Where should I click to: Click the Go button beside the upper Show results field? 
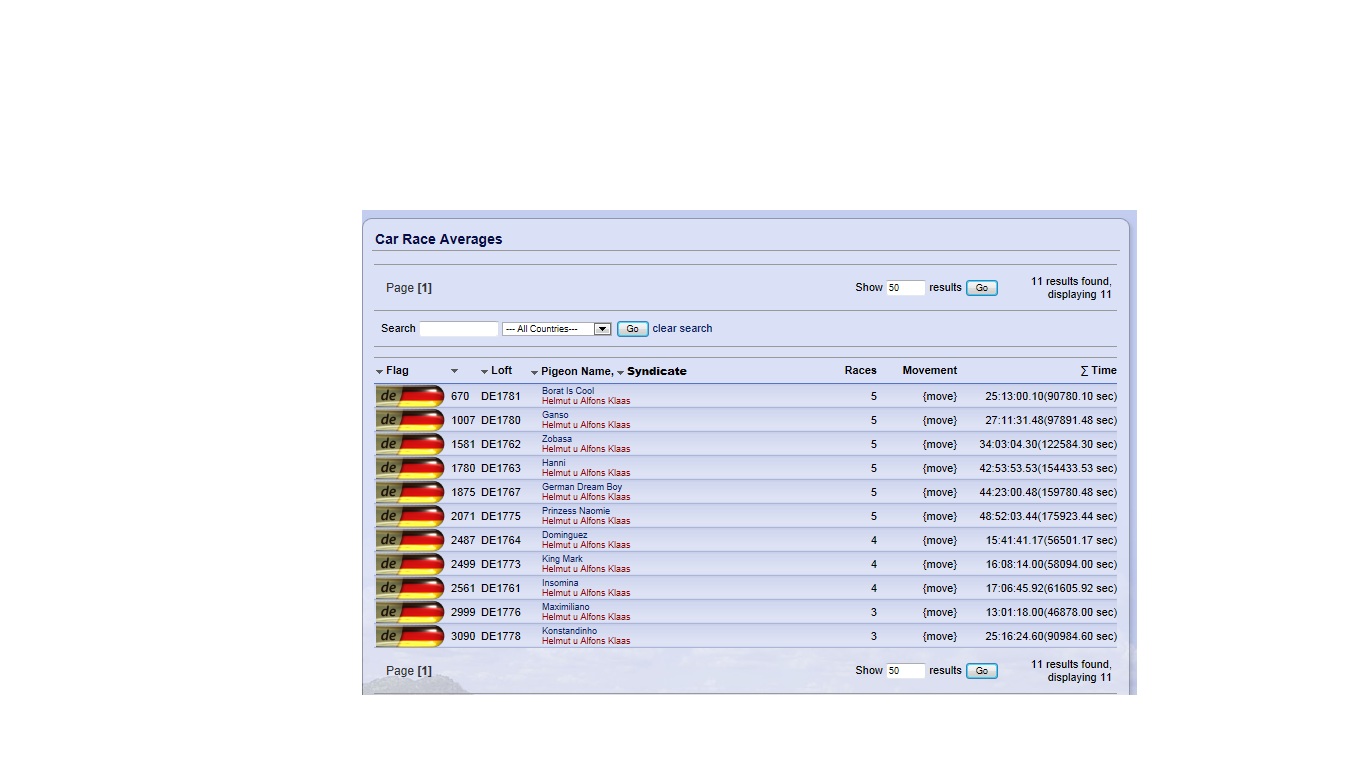pos(982,288)
